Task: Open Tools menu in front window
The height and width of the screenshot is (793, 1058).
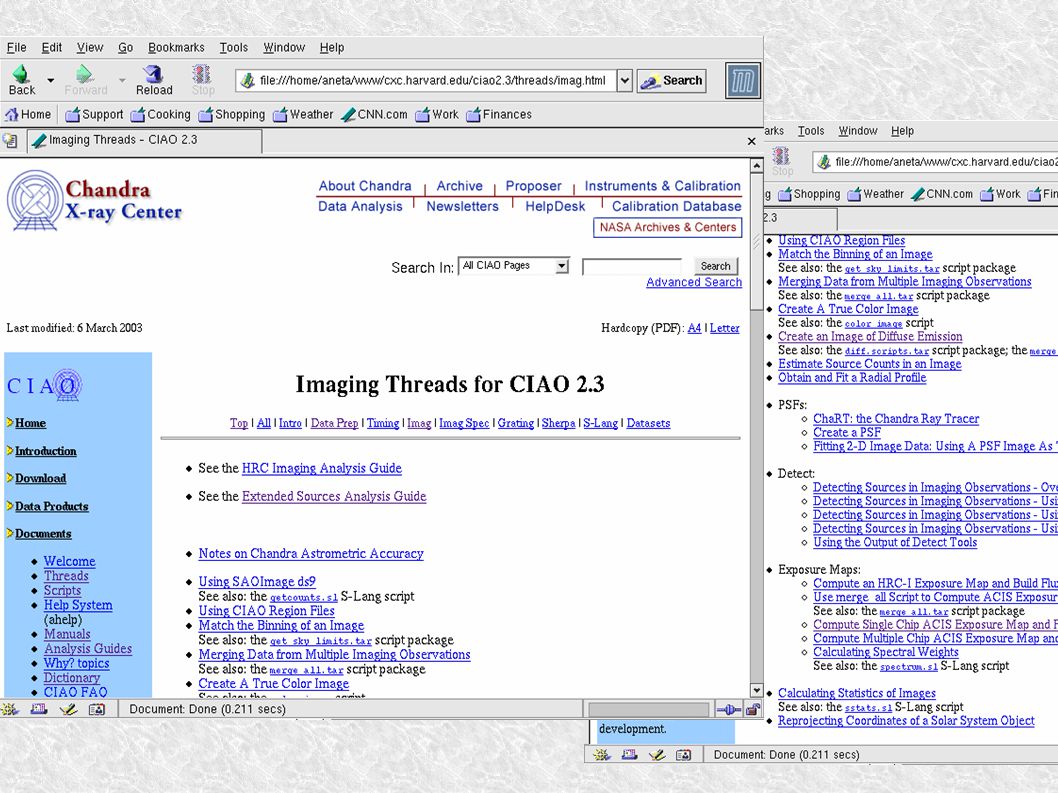Action: [x=233, y=47]
